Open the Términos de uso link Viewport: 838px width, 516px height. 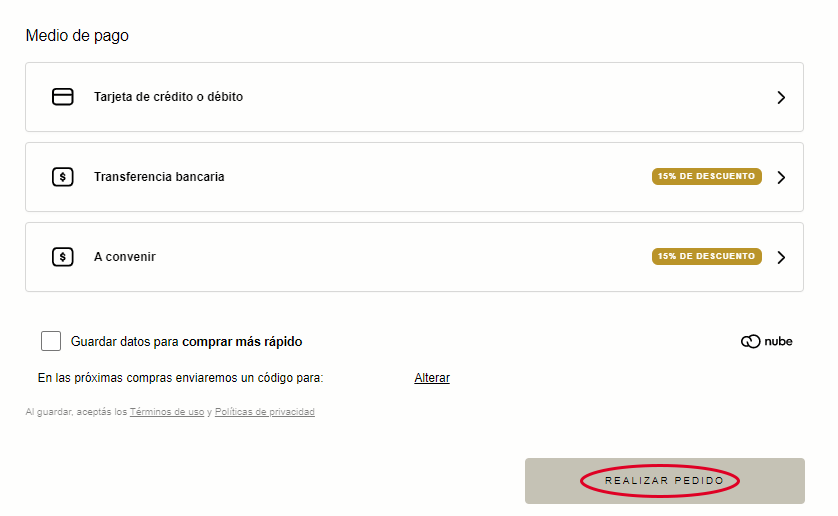pyautogui.click(x=167, y=412)
